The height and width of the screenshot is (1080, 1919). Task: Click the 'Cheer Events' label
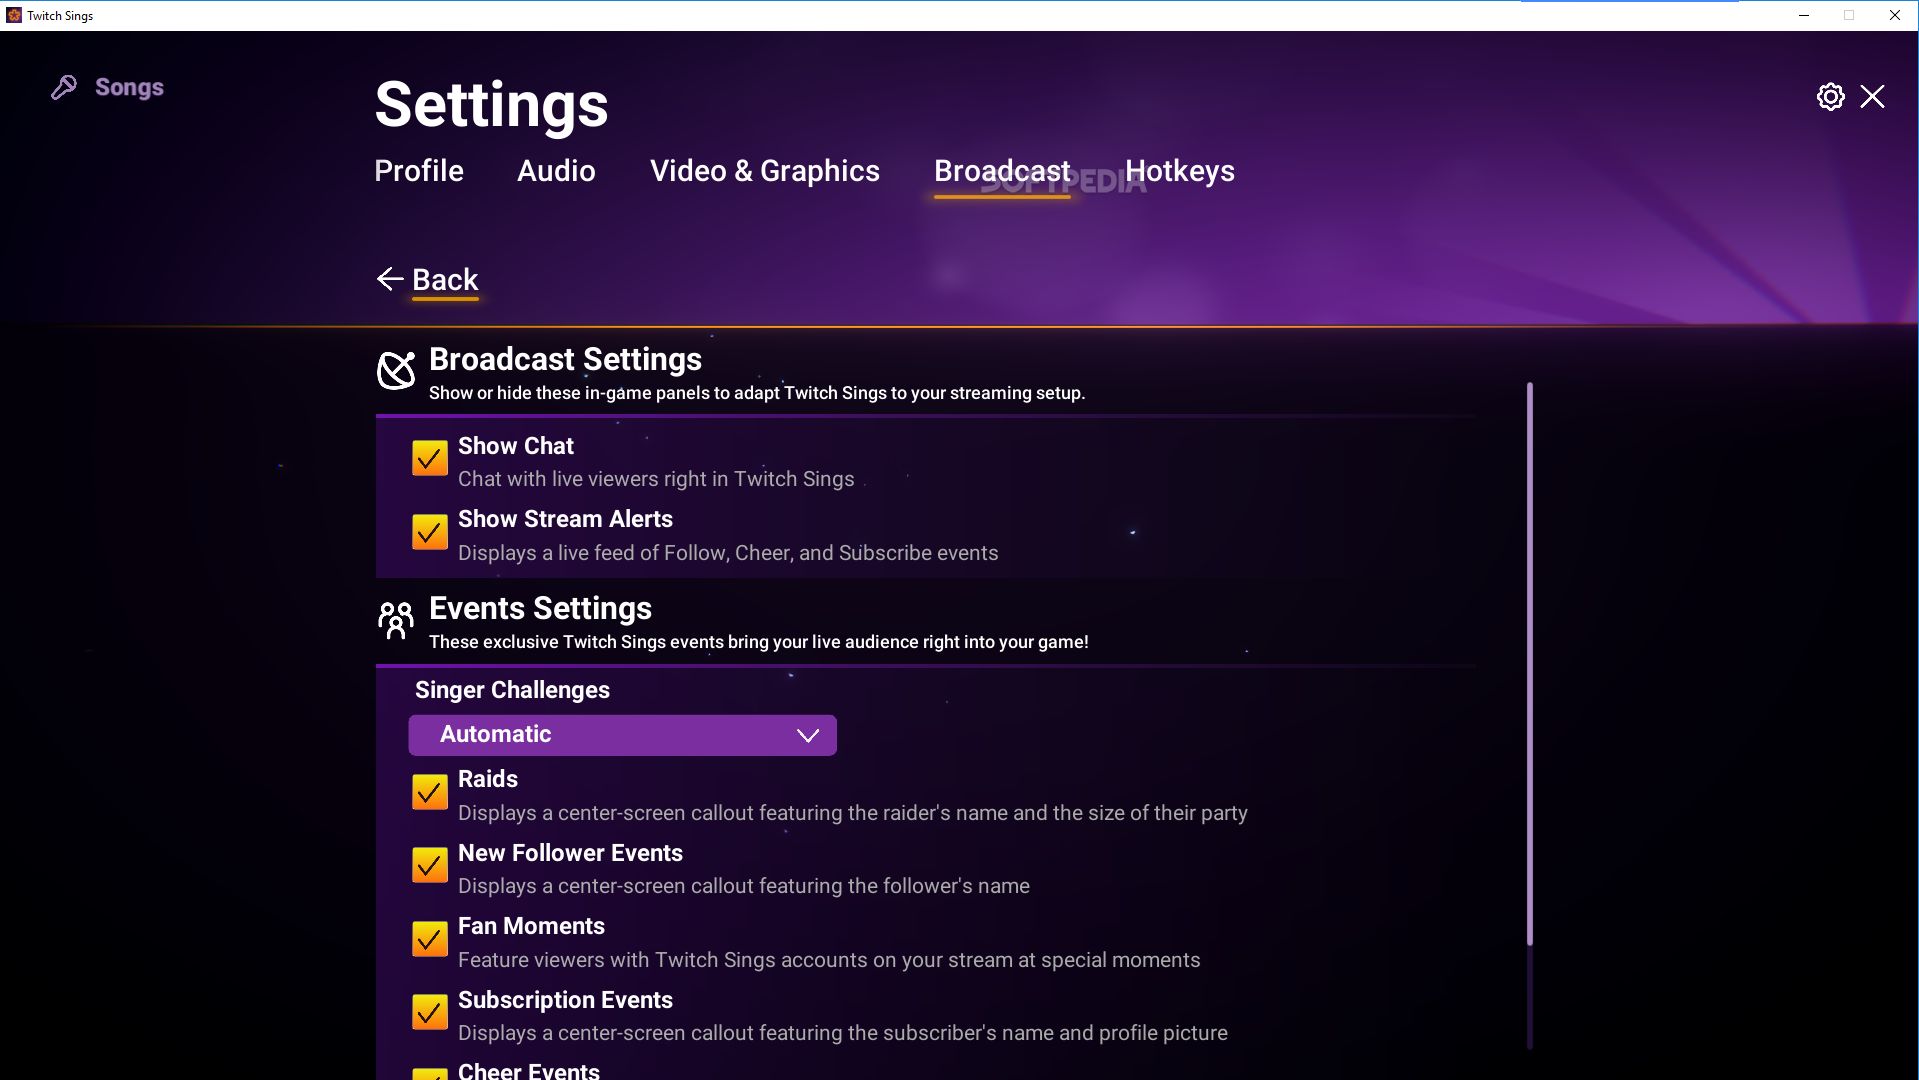(529, 1071)
